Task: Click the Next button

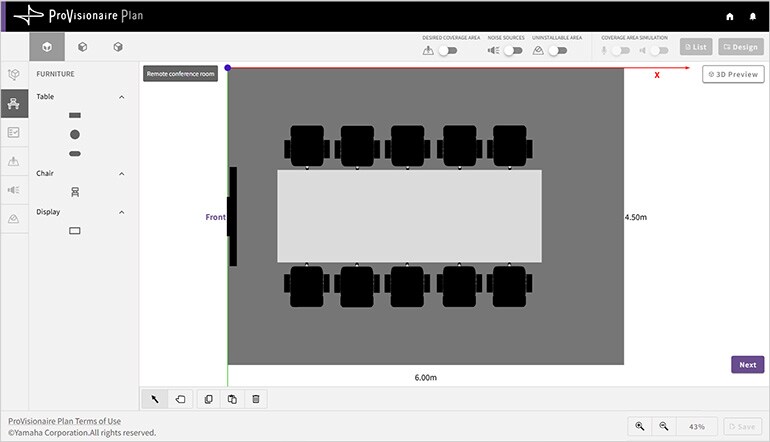Action: tap(747, 365)
